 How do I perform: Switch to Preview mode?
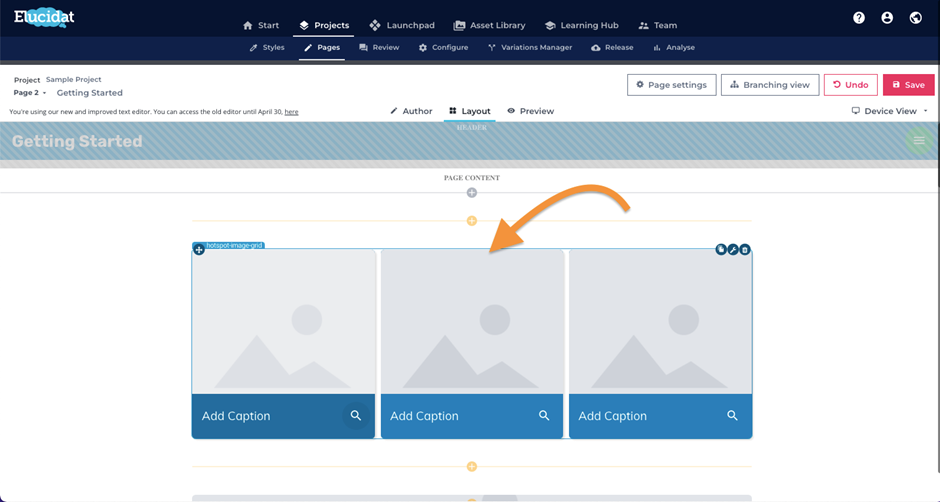coord(530,111)
